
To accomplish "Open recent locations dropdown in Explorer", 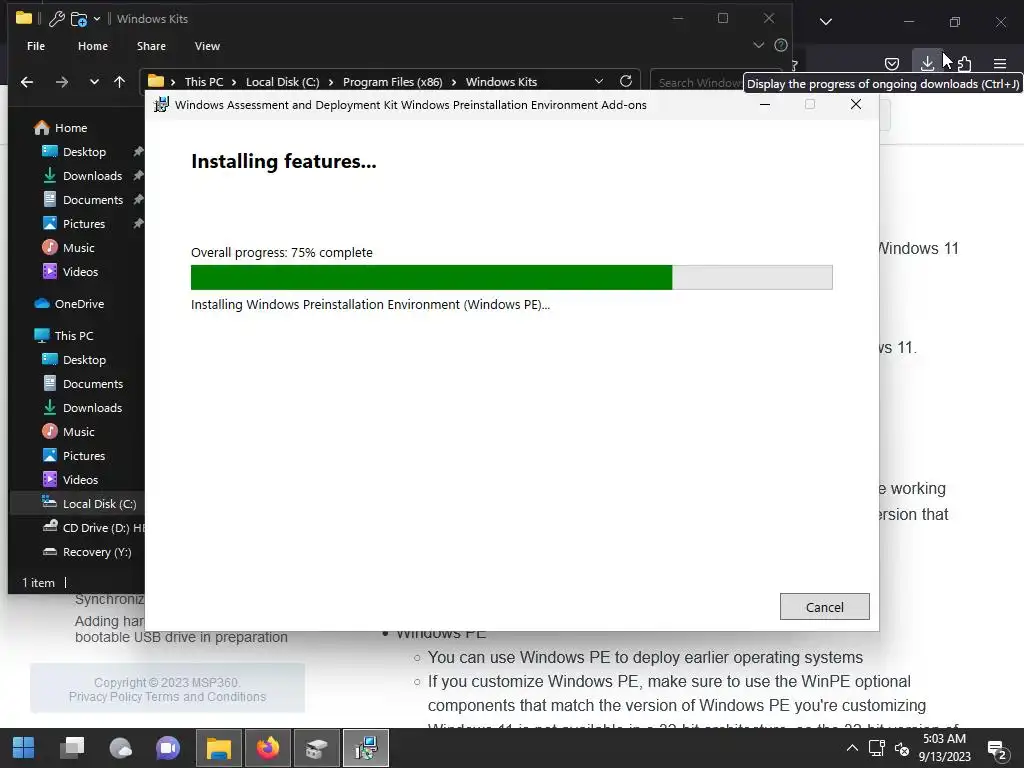I will 94,82.
